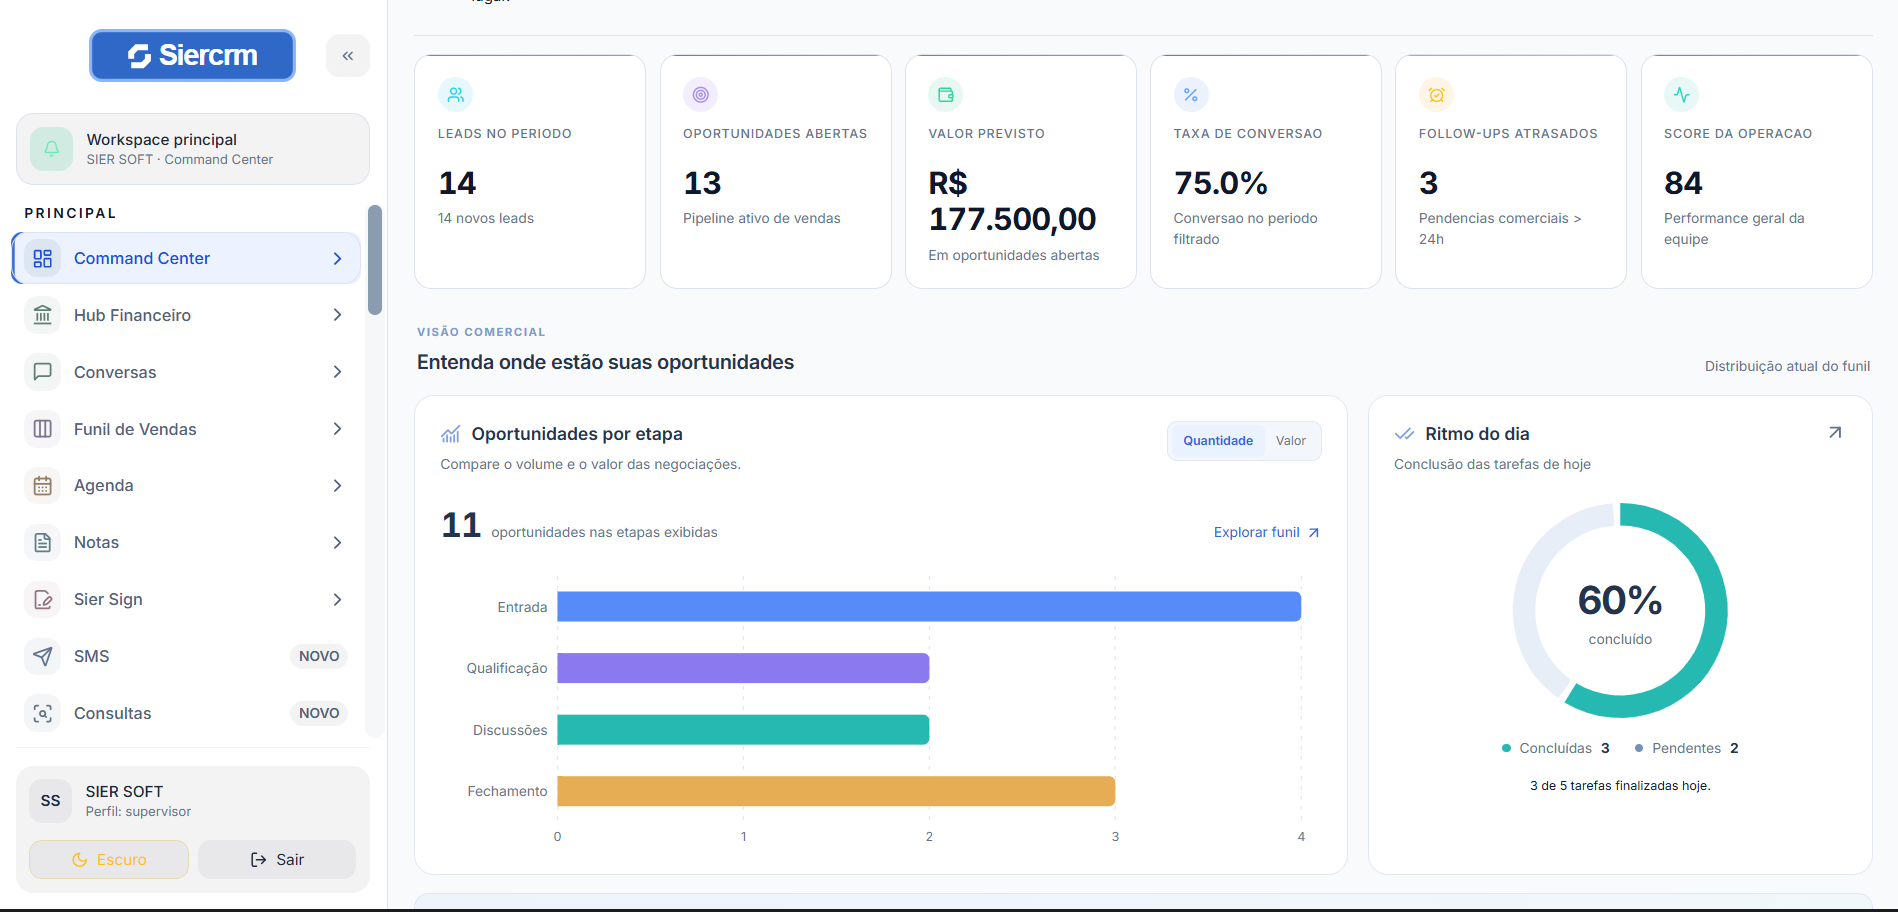The image size is (1898, 912).
Task: Open Ritmo do dia expand arrow
Action: tap(1835, 433)
